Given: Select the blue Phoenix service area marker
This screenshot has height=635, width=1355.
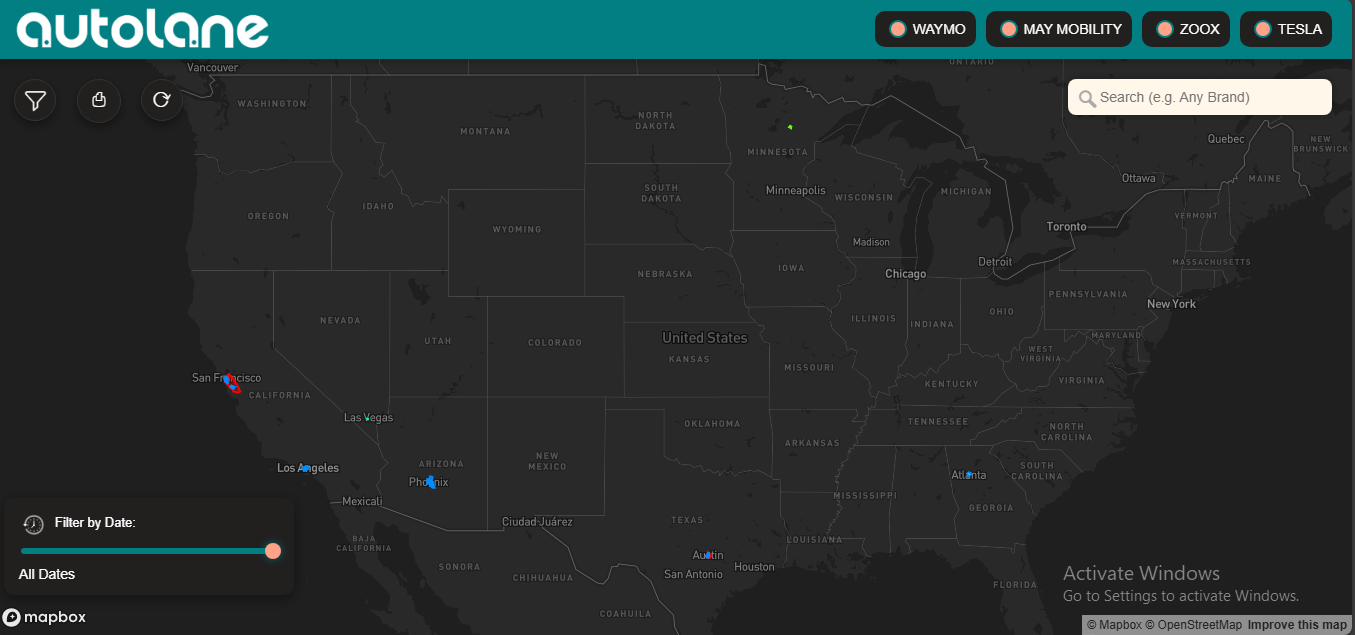Looking at the screenshot, I should [x=430, y=482].
